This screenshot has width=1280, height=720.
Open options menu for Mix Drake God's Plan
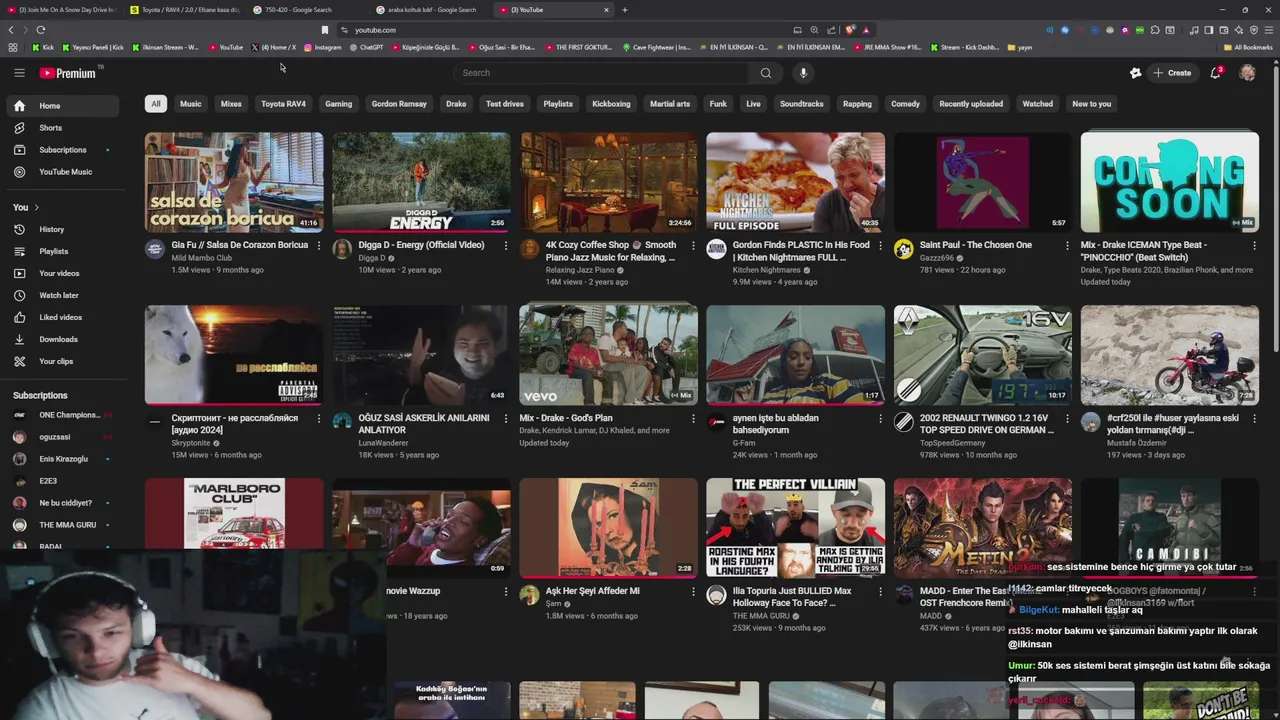692,419
